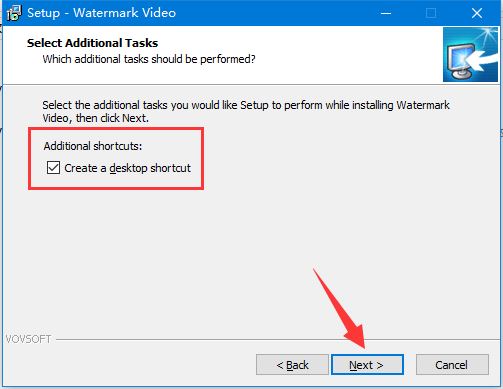Click the 'Create a desktop shortcut' label text
503x389 pixels.
point(128,168)
